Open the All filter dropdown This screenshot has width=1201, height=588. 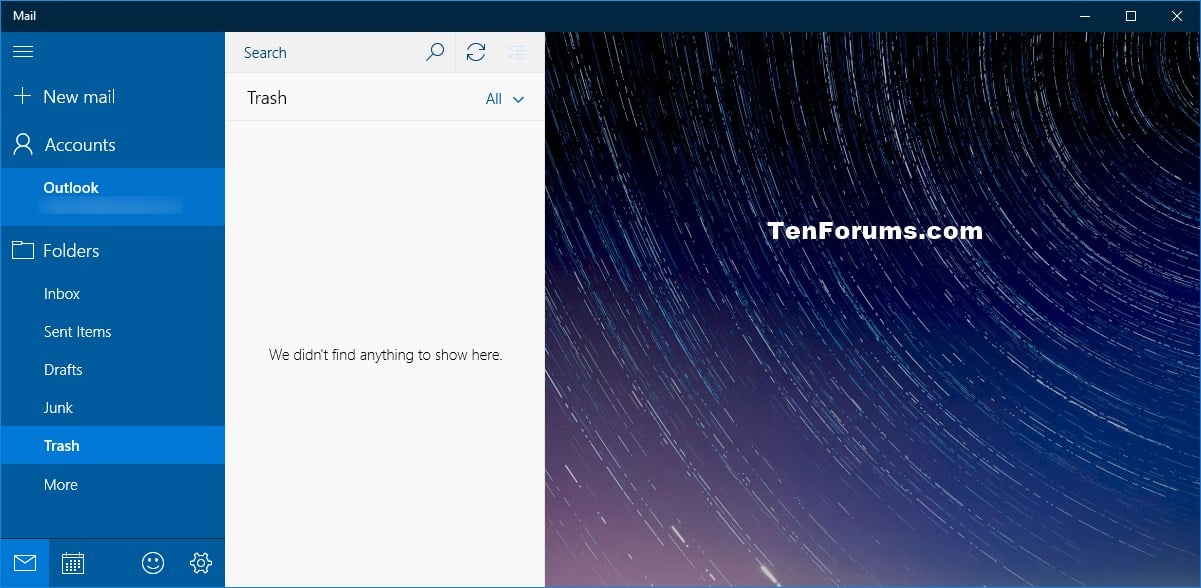[x=505, y=98]
